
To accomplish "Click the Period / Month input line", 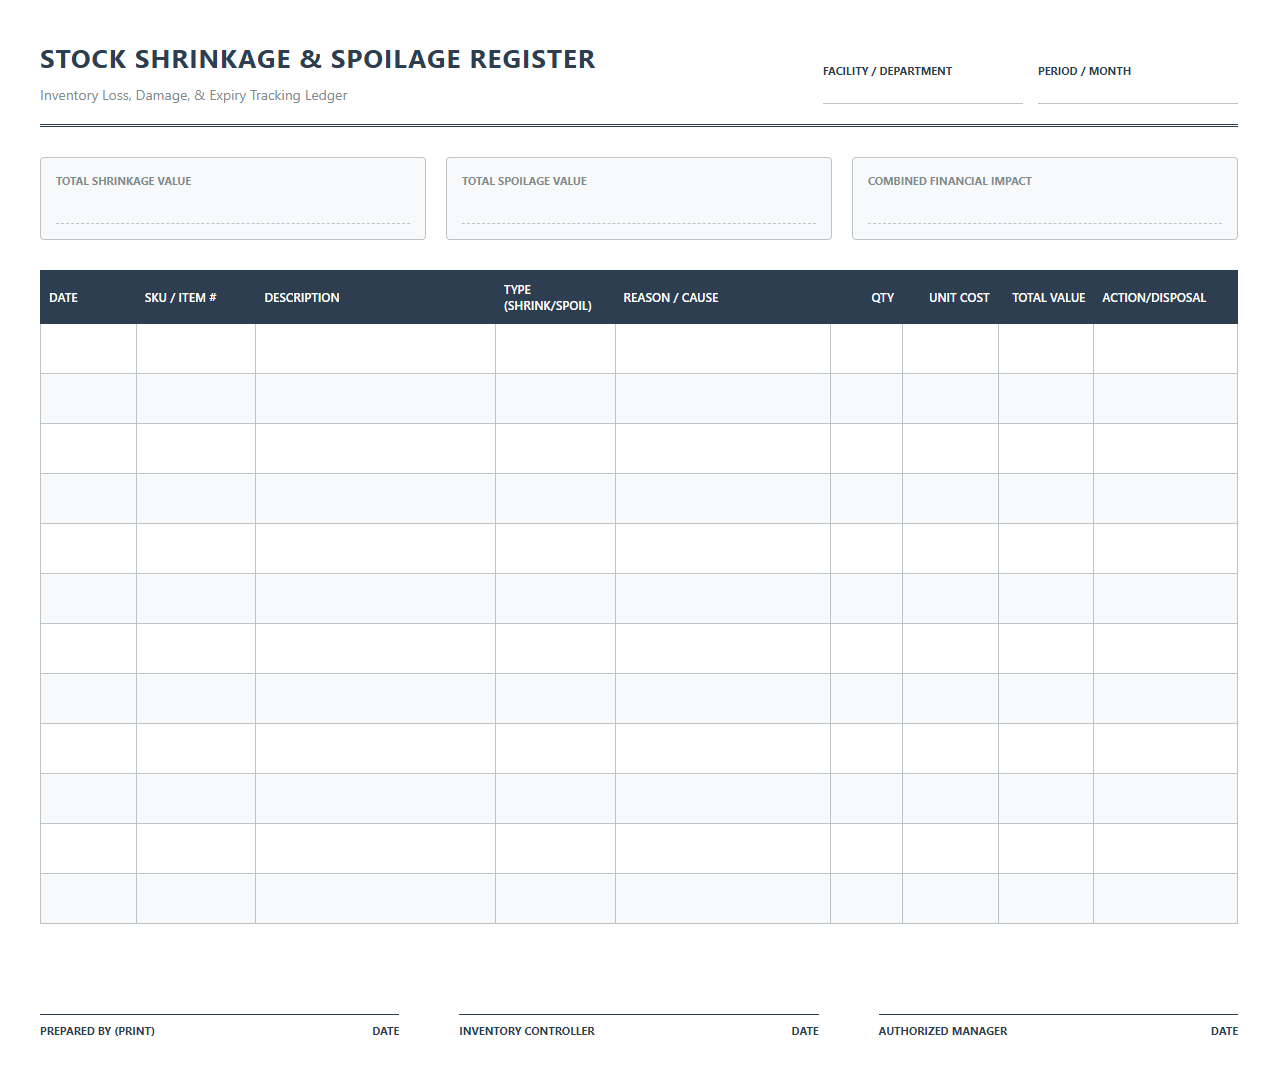I will coord(1137,92).
